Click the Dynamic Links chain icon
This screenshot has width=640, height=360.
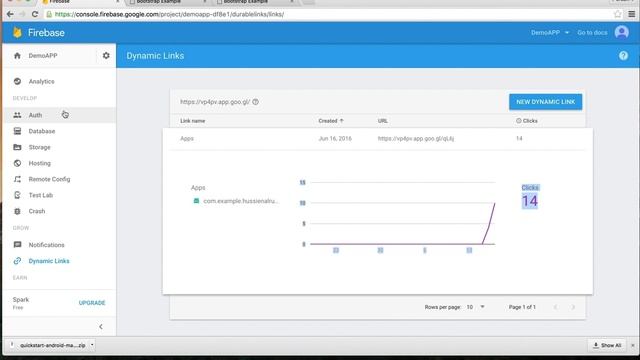[17, 261]
